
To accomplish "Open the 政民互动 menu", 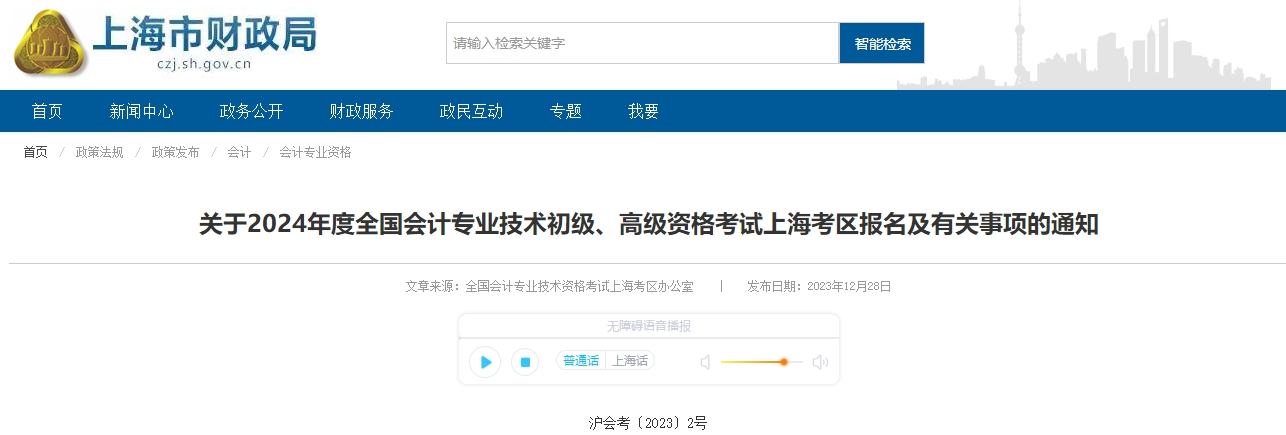I will pyautogui.click(x=472, y=111).
